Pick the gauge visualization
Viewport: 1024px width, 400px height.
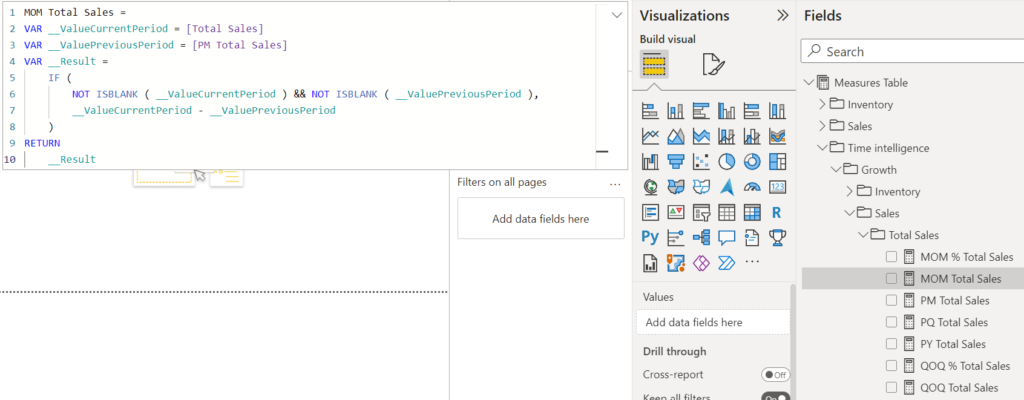(x=752, y=187)
